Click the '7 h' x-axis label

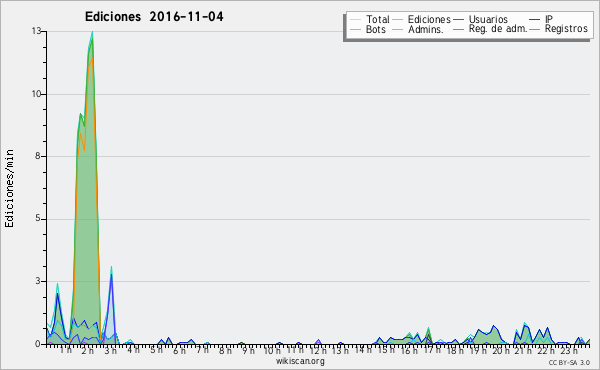coord(202,350)
